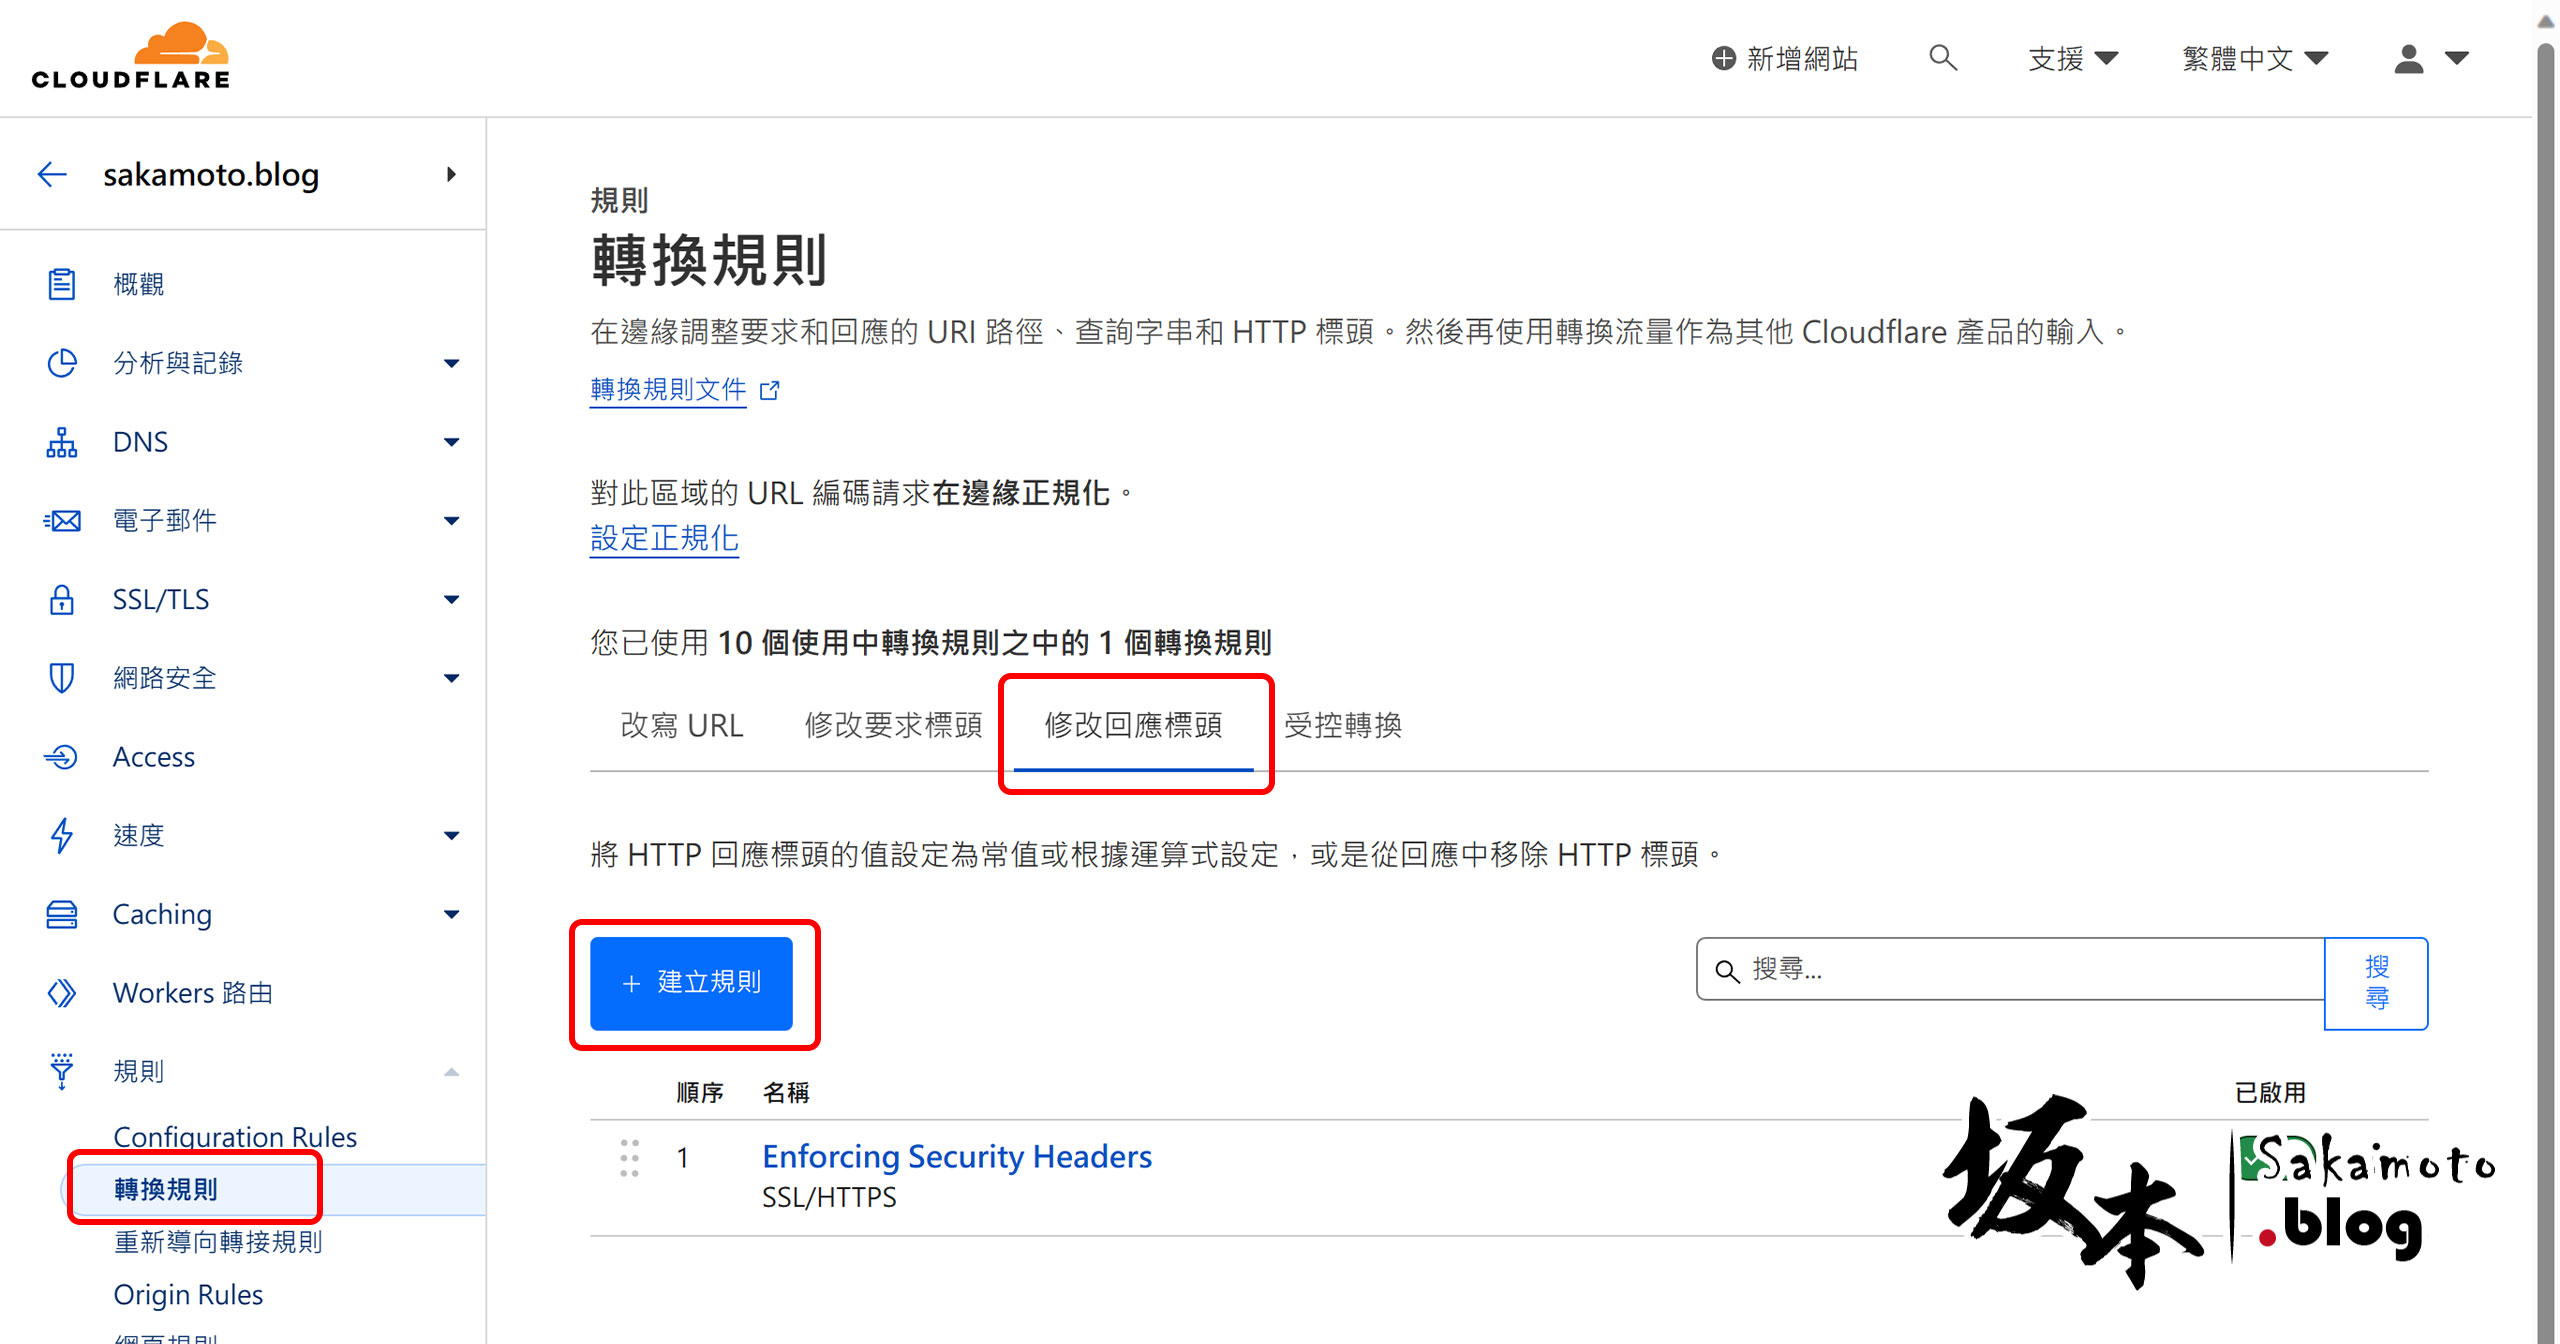Open 重新導向轉接規則 in the sidebar
The width and height of the screenshot is (2560, 1344).
[x=218, y=1242]
